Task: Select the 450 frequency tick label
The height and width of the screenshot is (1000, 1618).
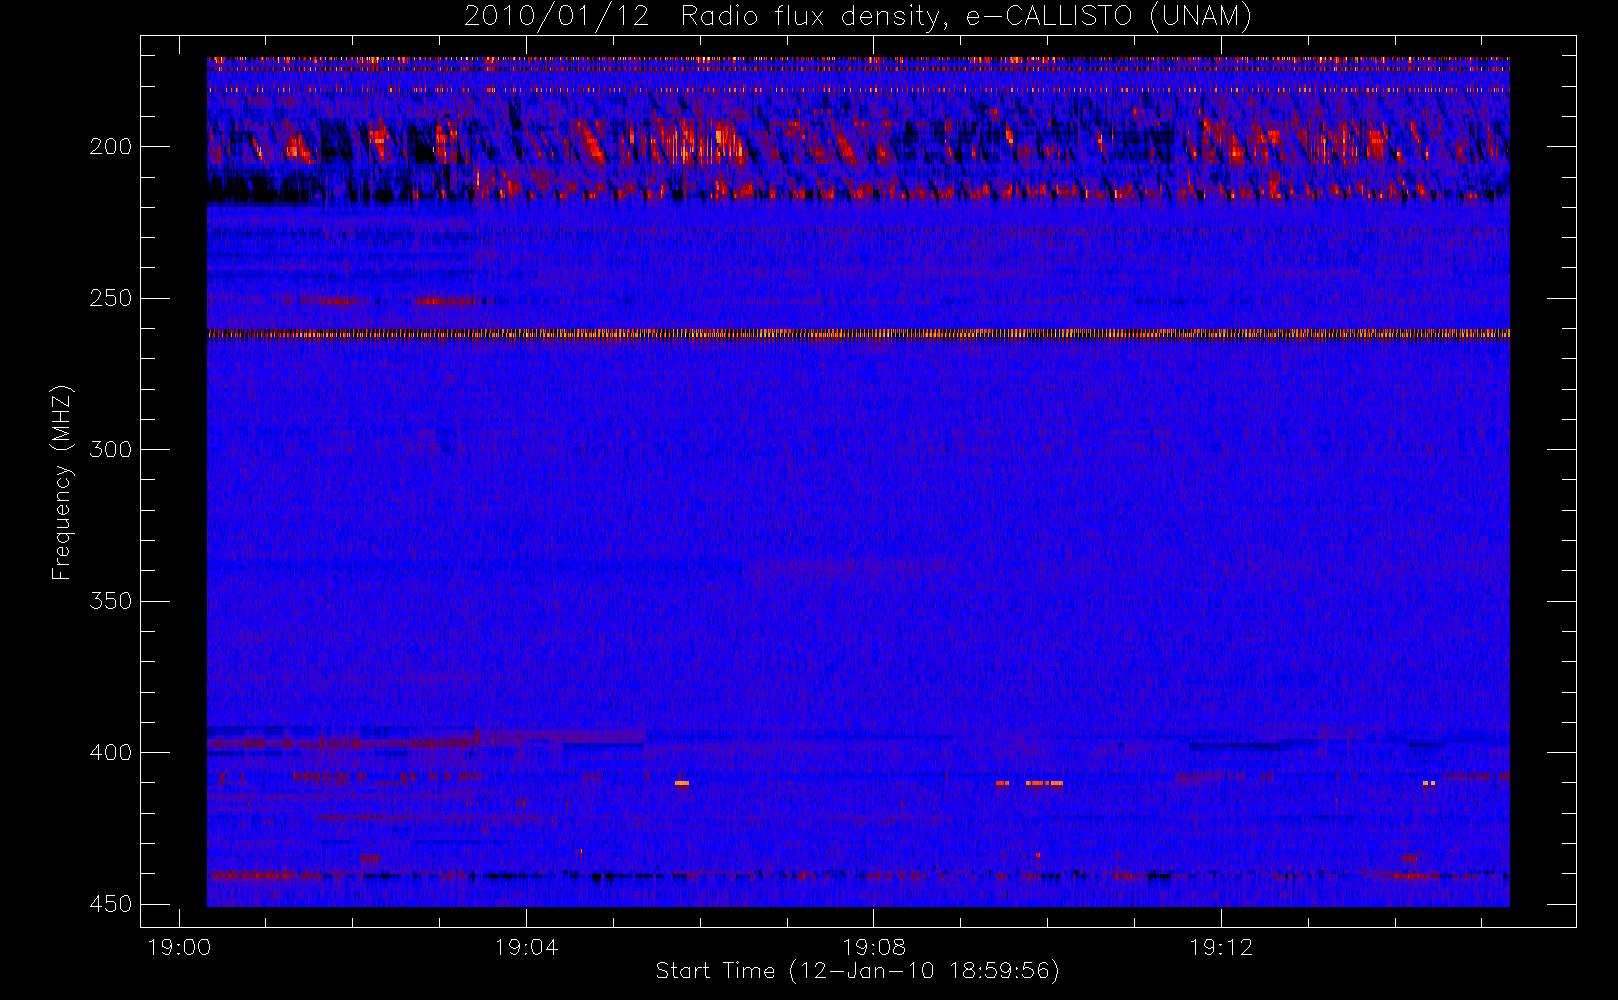Action: pos(110,904)
